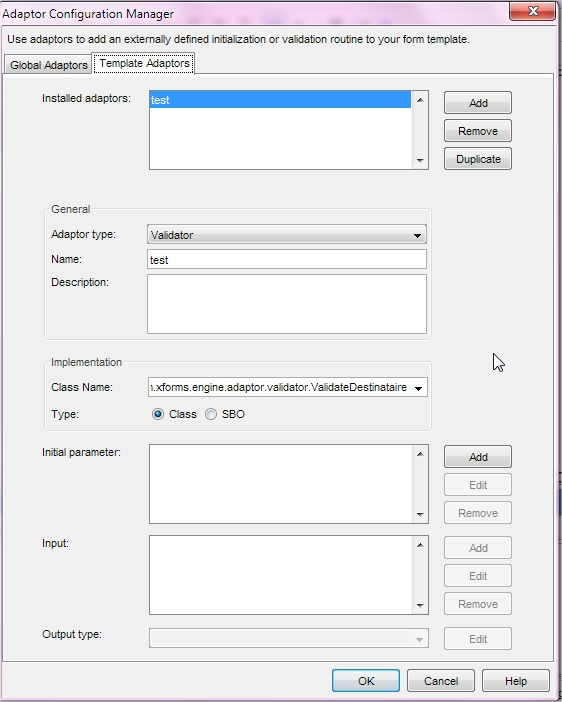
Task: Click Remove next to Input list
Action: coord(478,604)
